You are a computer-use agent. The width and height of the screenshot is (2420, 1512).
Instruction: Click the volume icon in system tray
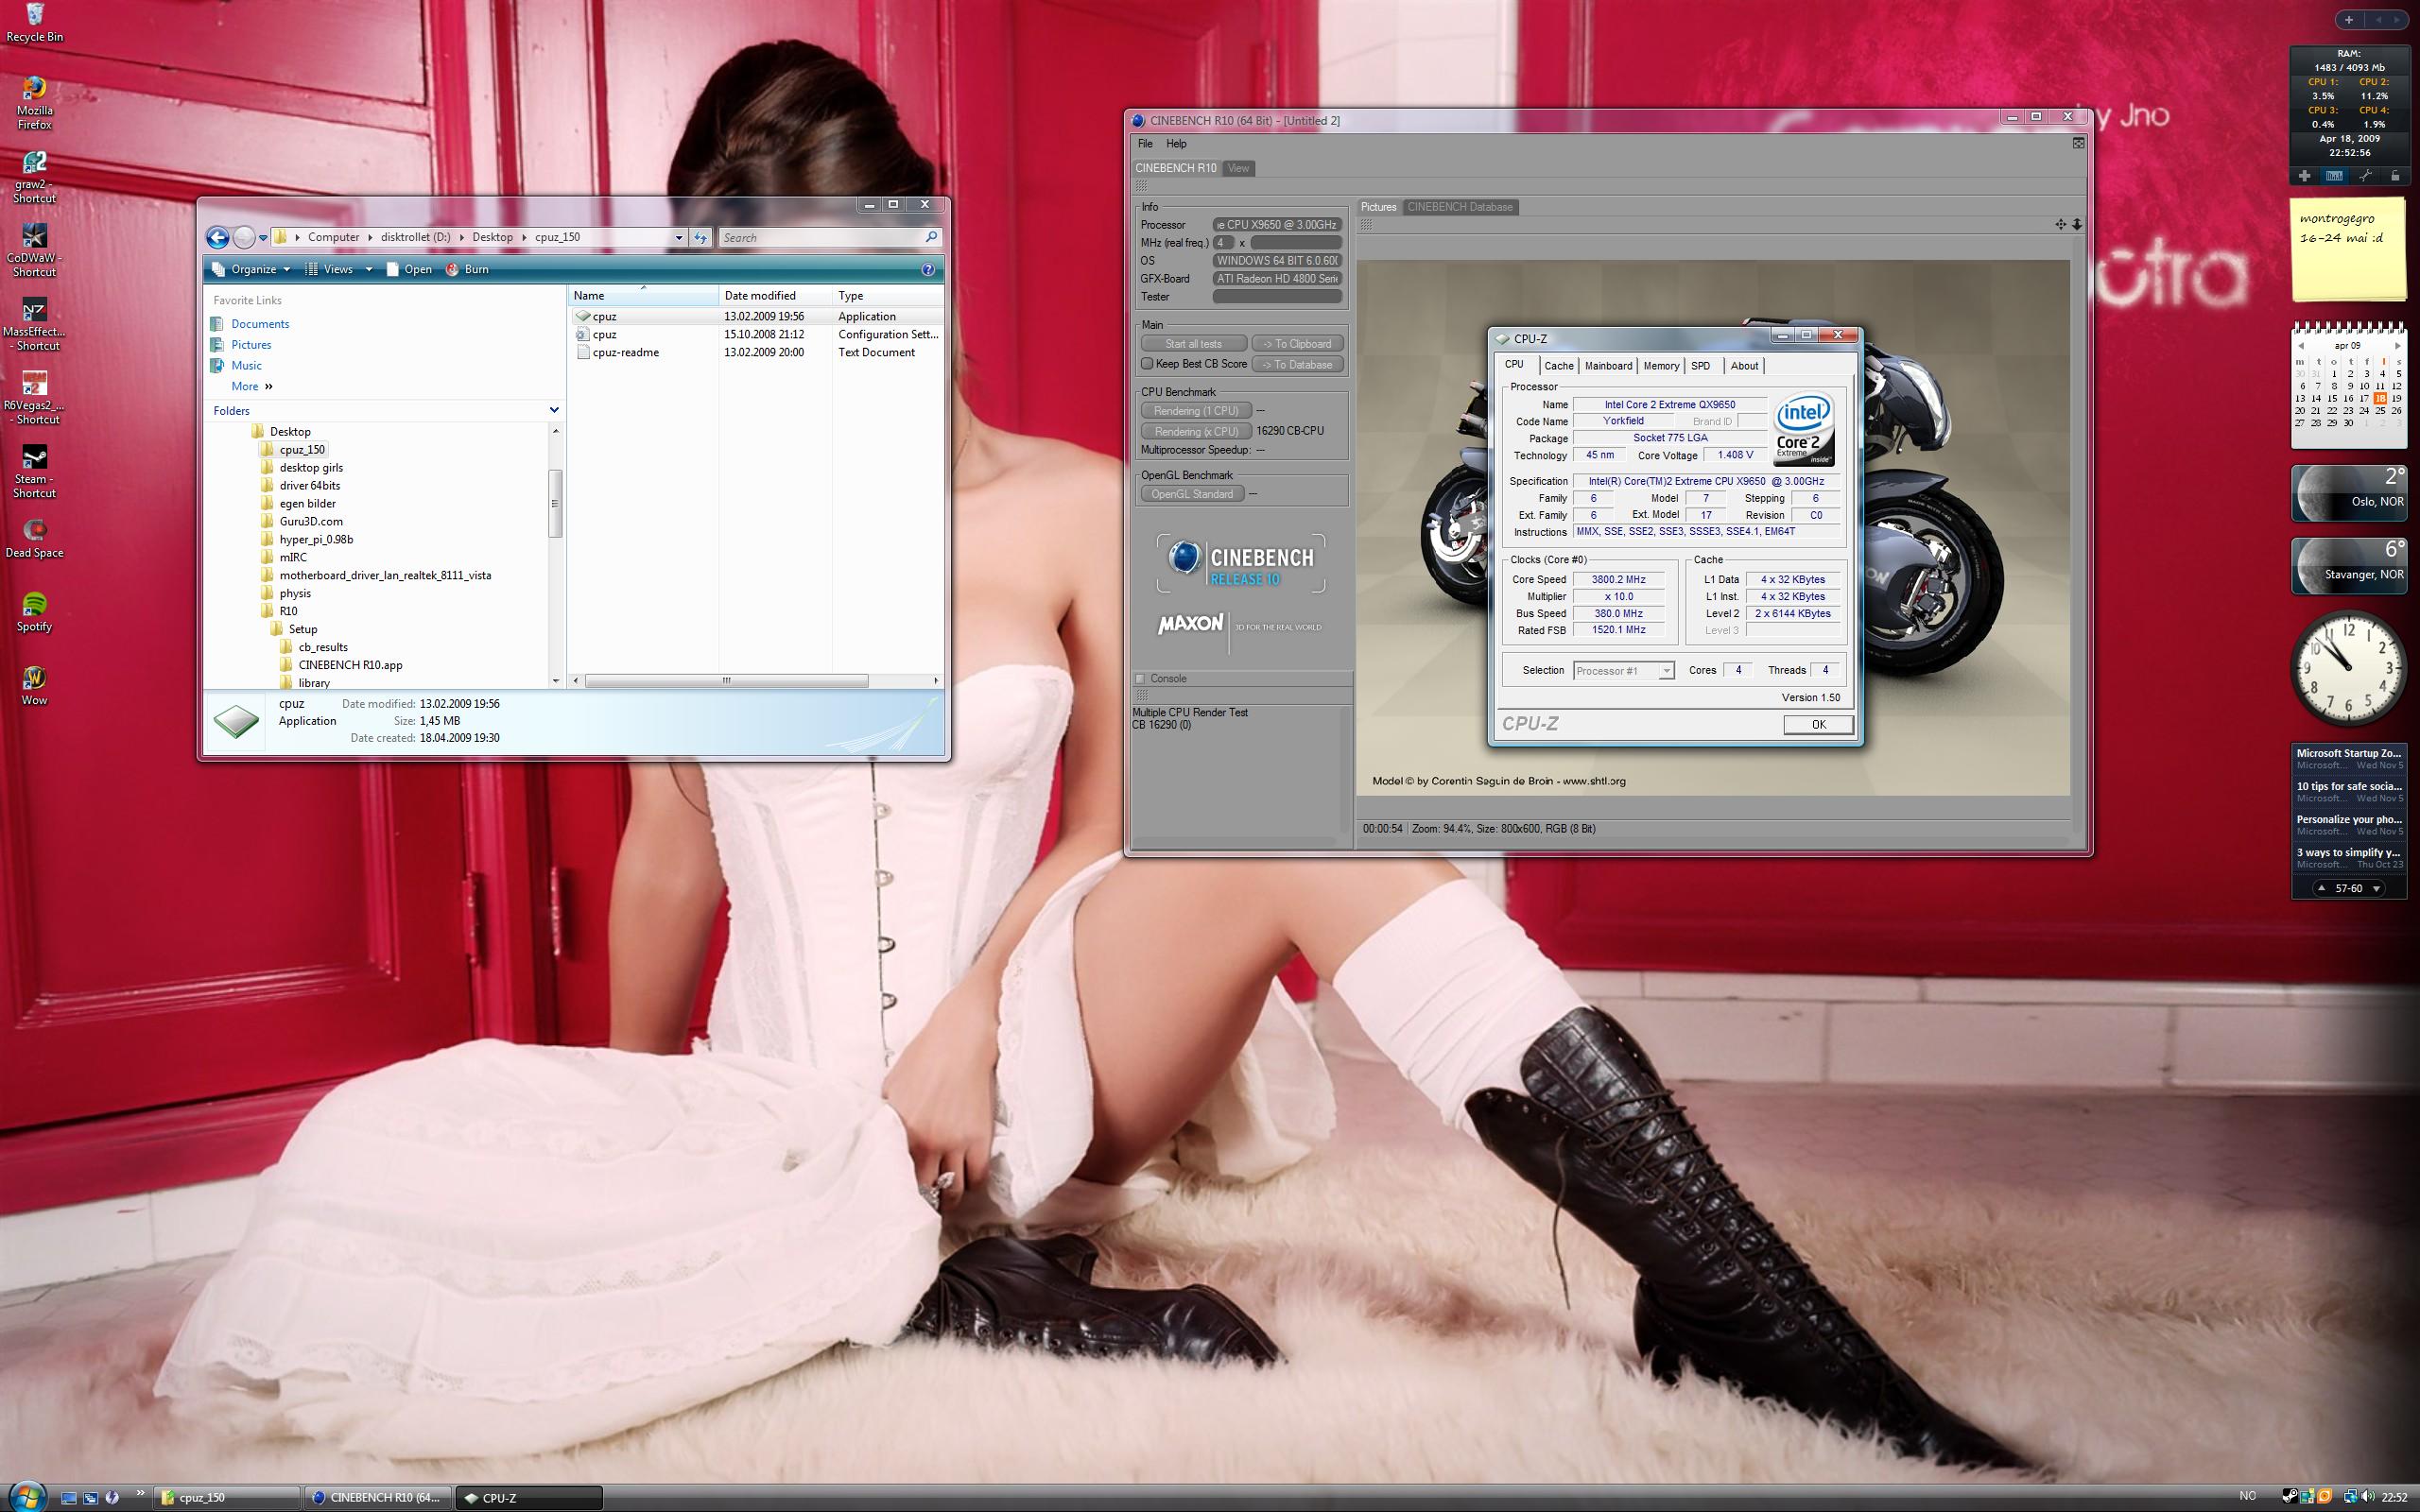coord(2368,1497)
